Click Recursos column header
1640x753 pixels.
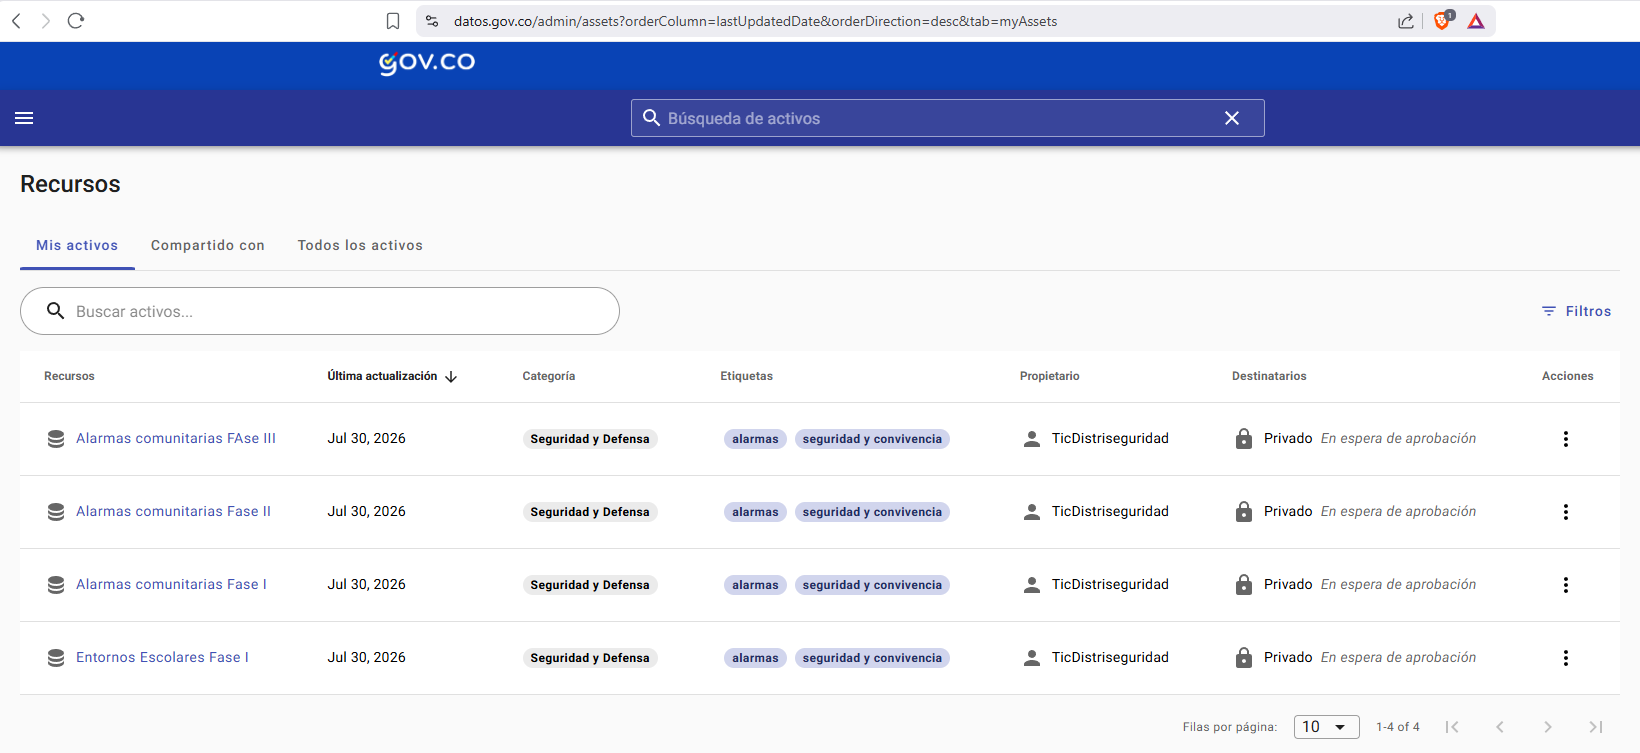tap(69, 376)
